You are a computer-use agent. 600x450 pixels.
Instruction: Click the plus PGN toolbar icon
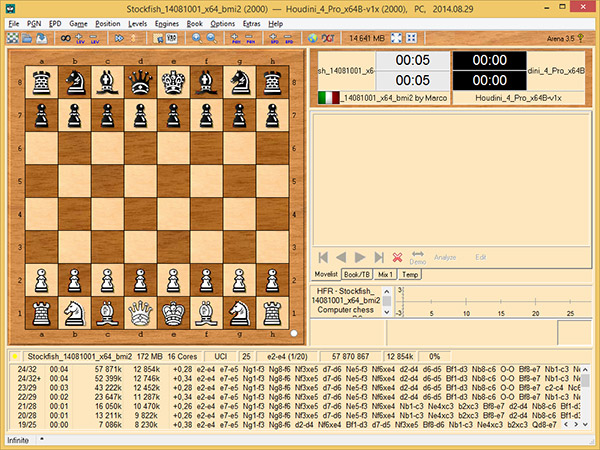(x=235, y=38)
